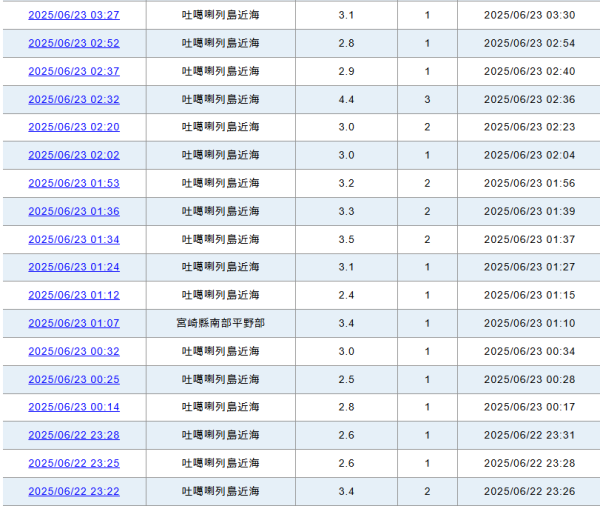Screen dimensions: 600x506
Task: Select magnitude 4.4 in the 02:32 row
Action: (346, 100)
